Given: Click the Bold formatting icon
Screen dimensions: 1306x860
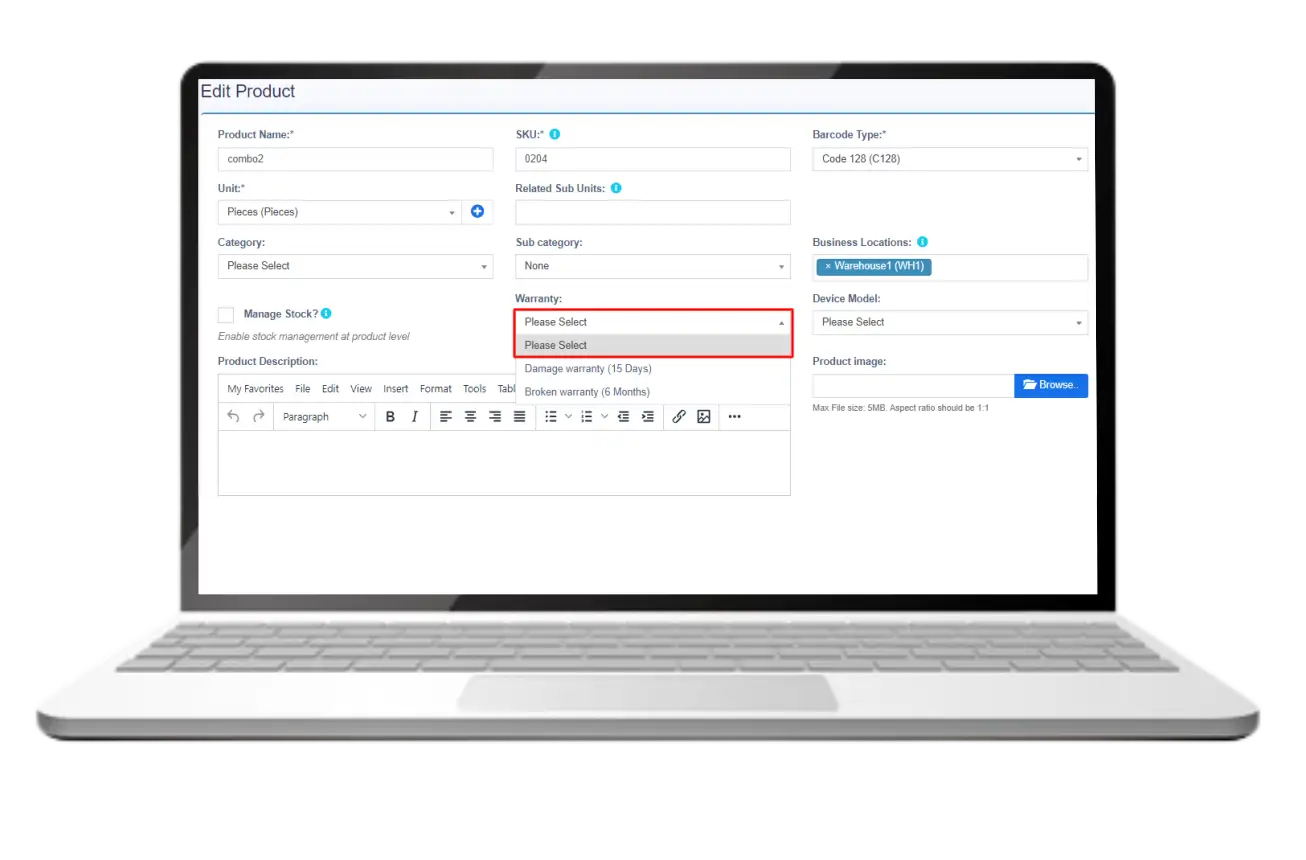Looking at the screenshot, I should click(390, 417).
